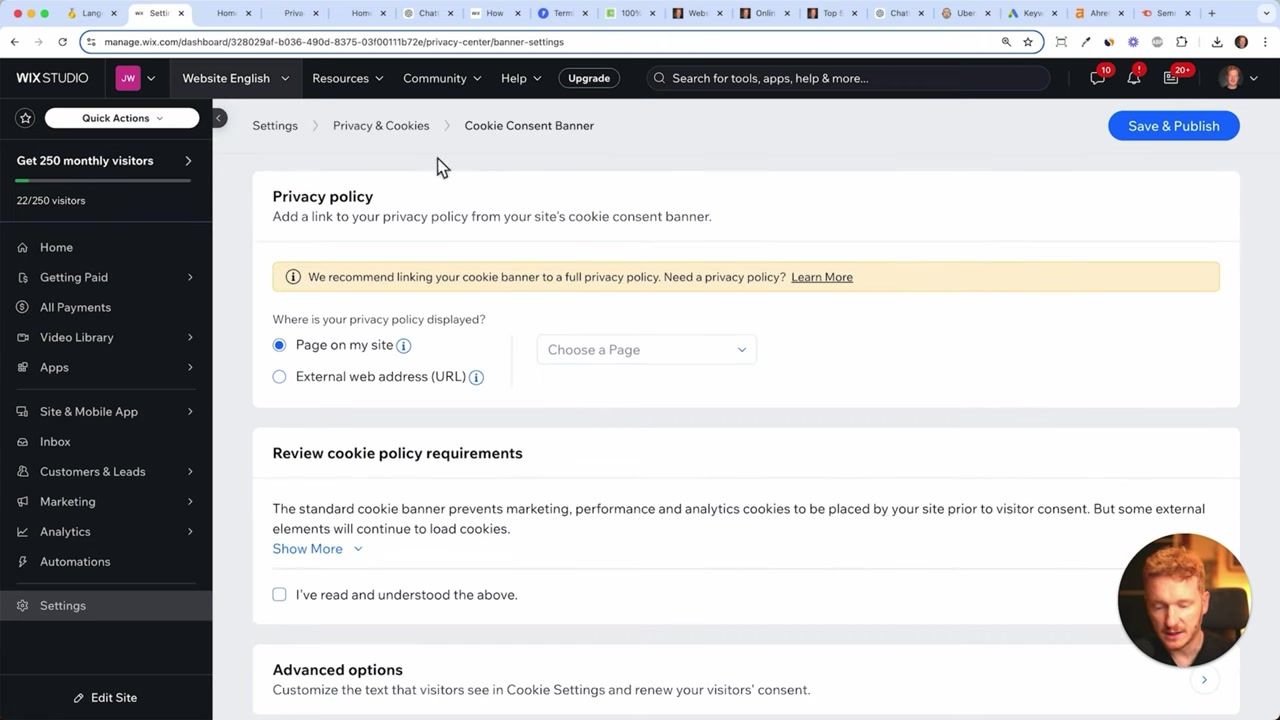1280x720 pixels.
Task: Collapse the sidebar using the arrow button
Action: tap(218, 118)
